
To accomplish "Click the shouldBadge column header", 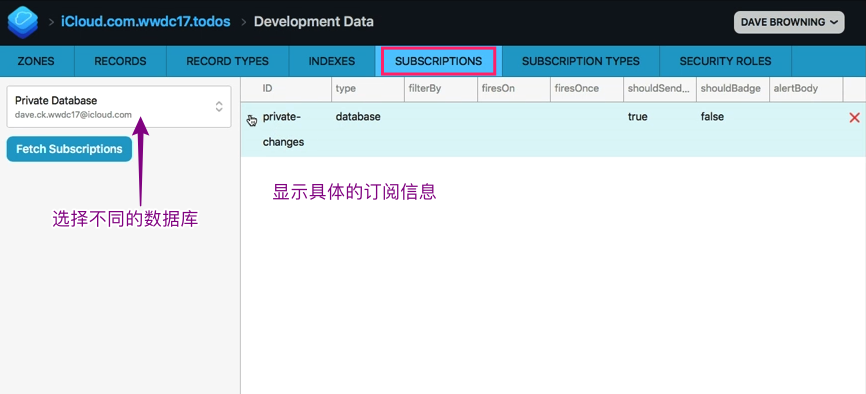I will point(732,88).
